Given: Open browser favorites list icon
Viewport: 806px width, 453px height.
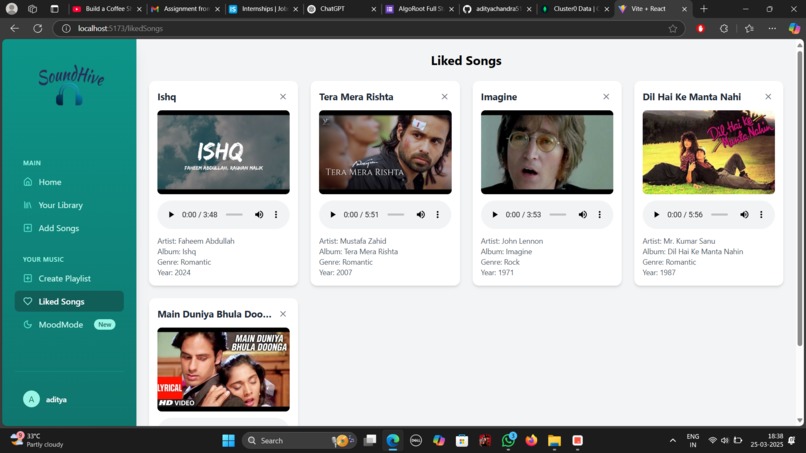Looking at the screenshot, I should click(x=749, y=28).
